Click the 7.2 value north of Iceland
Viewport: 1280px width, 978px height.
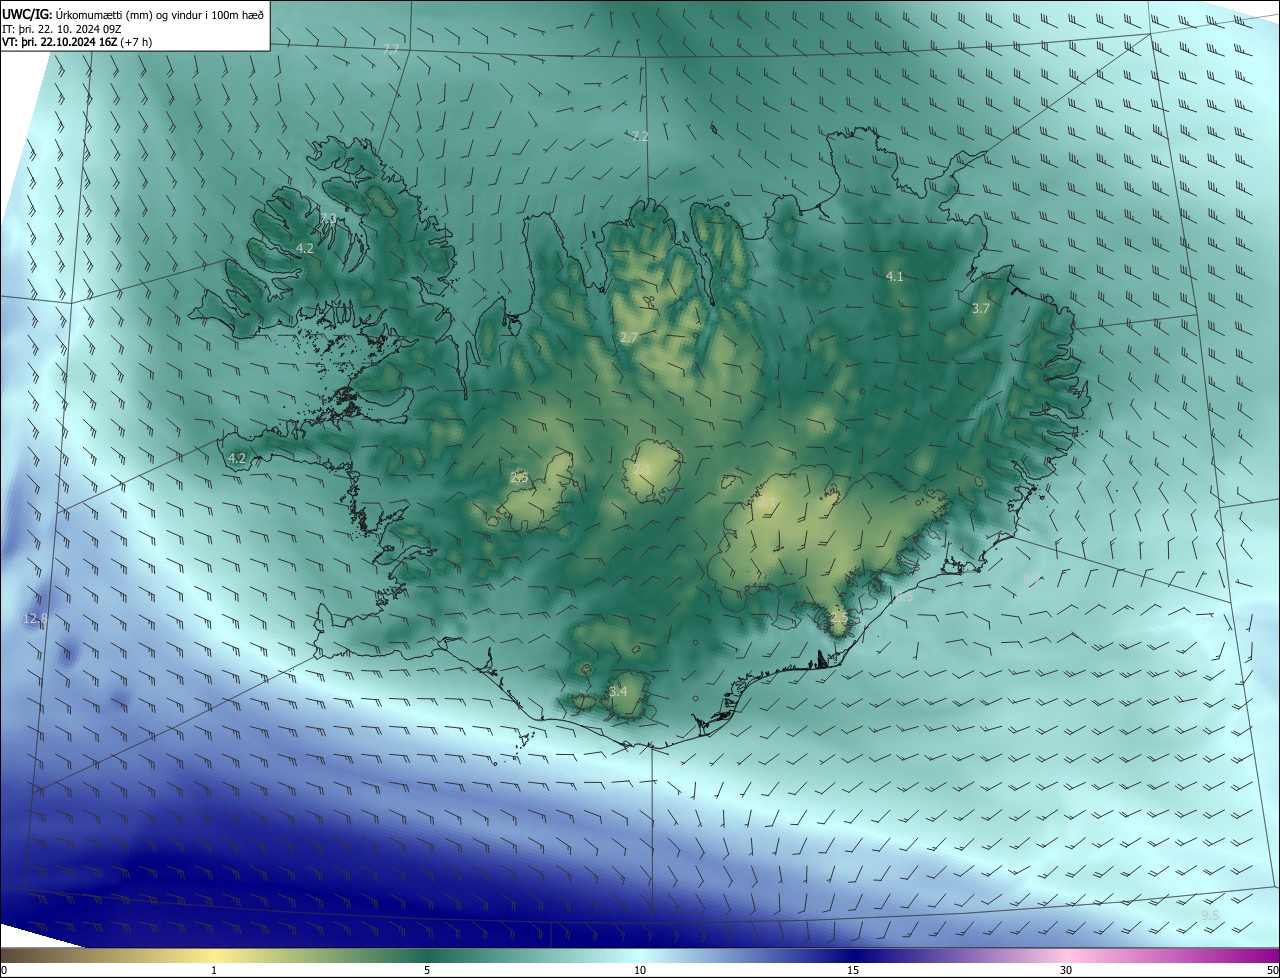[640, 136]
